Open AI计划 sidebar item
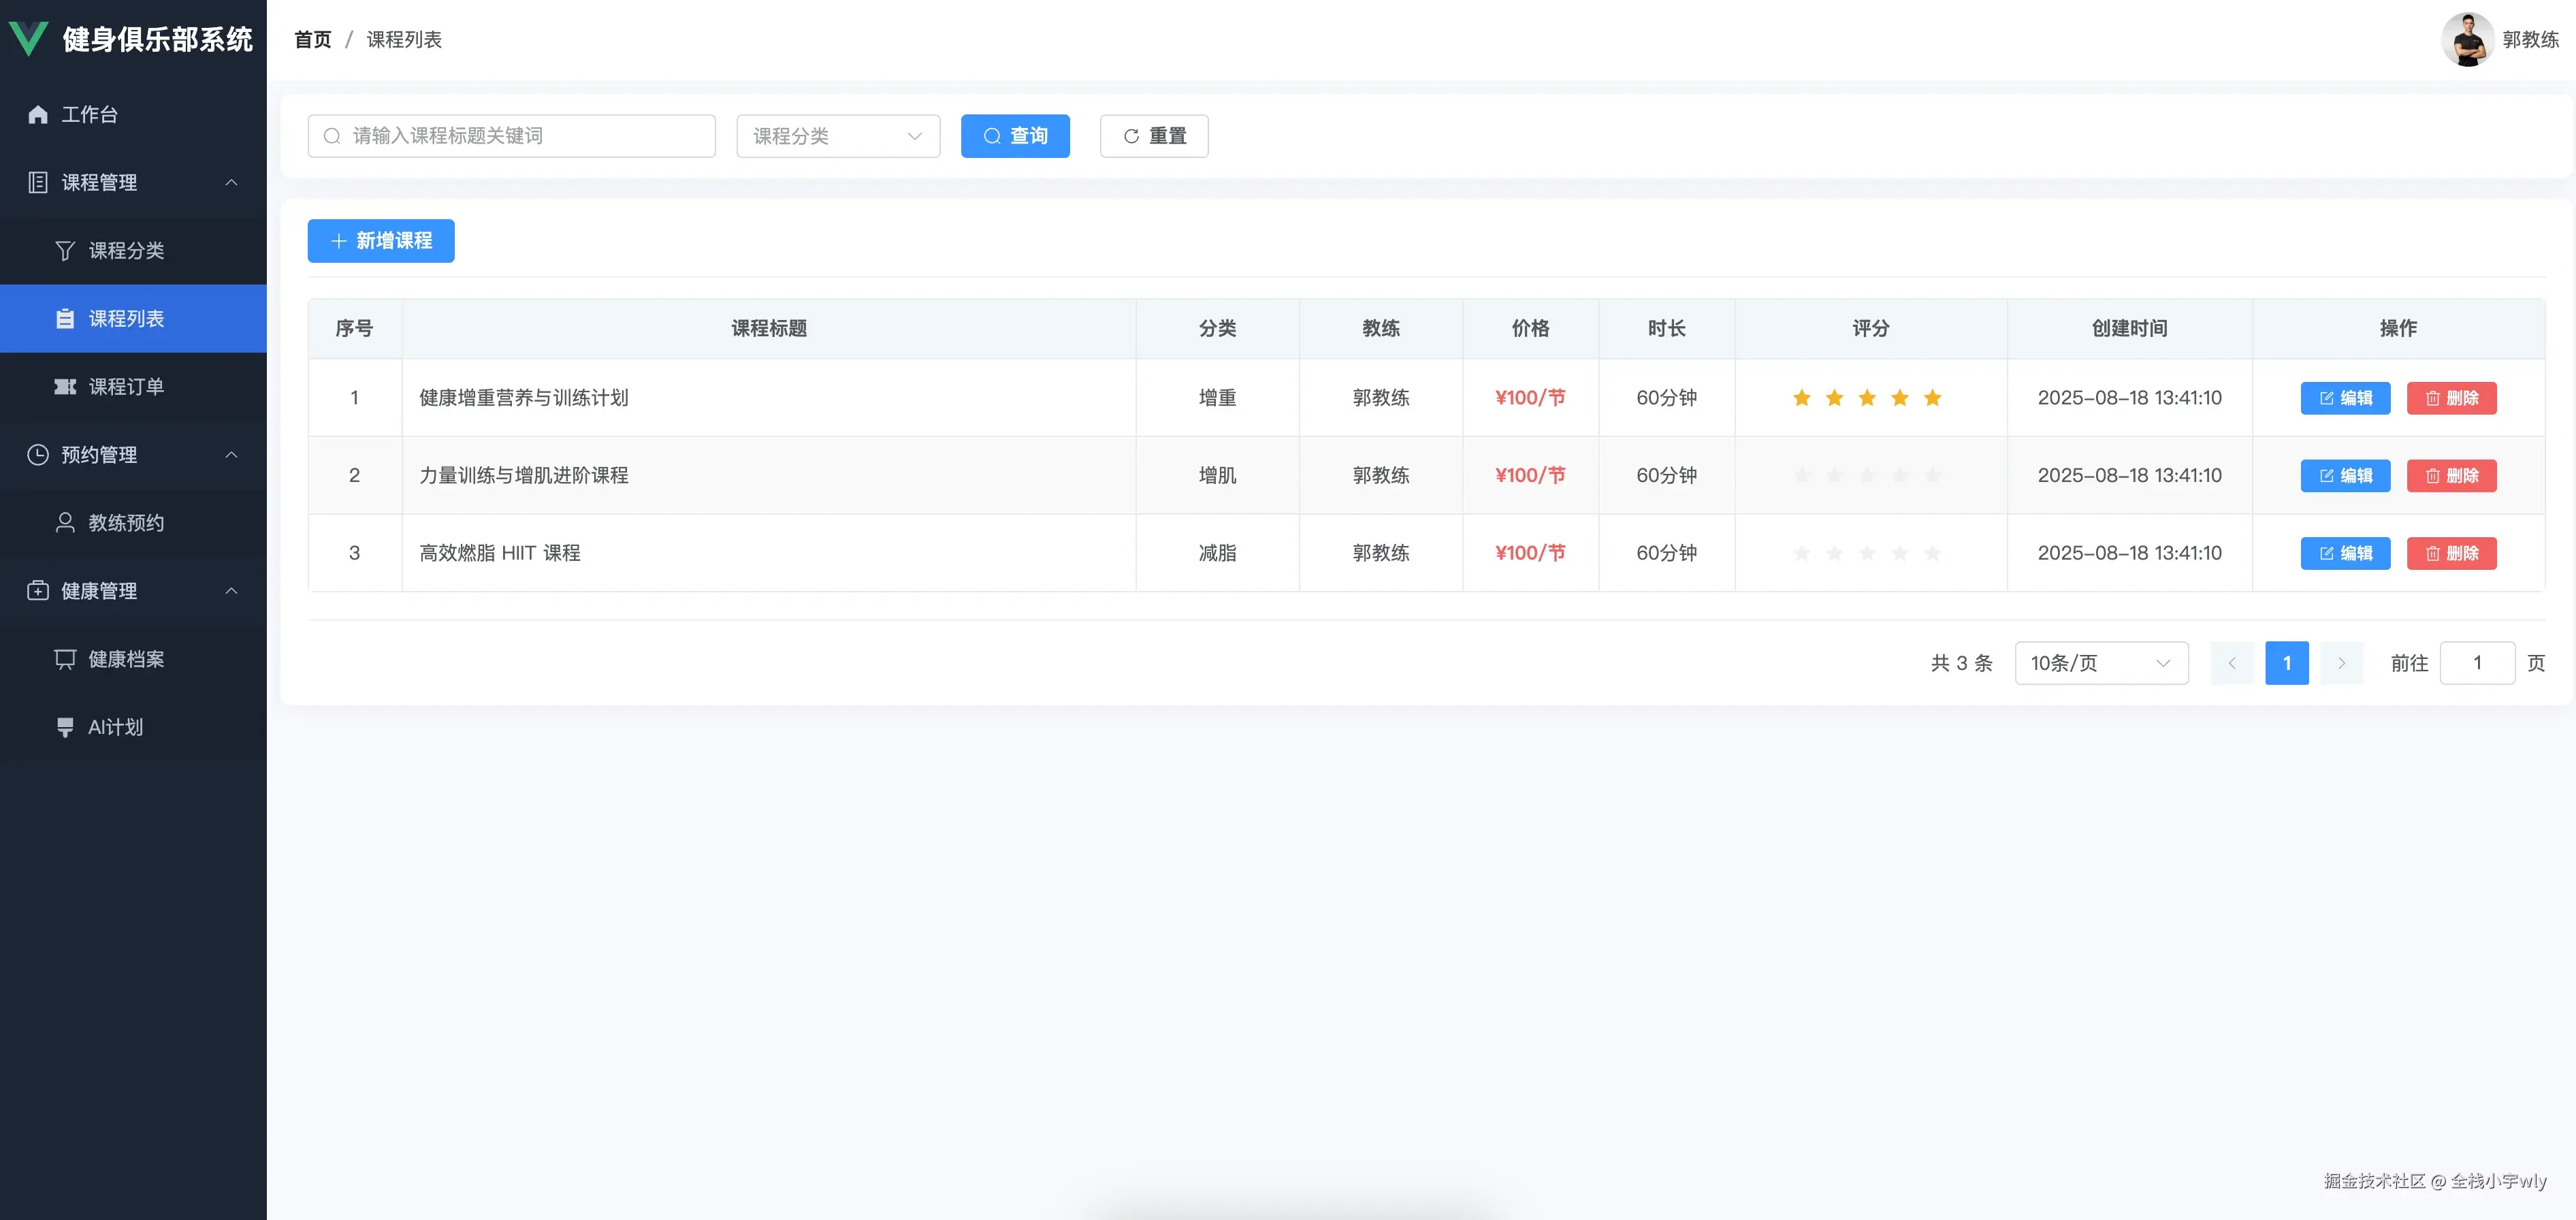This screenshot has width=2576, height=1220. [115, 727]
